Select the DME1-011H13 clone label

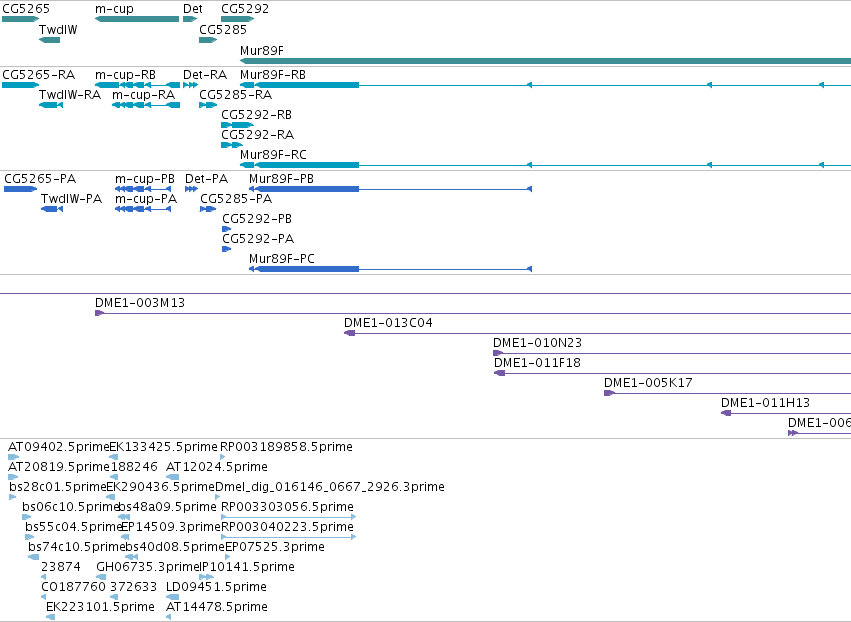tap(765, 404)
